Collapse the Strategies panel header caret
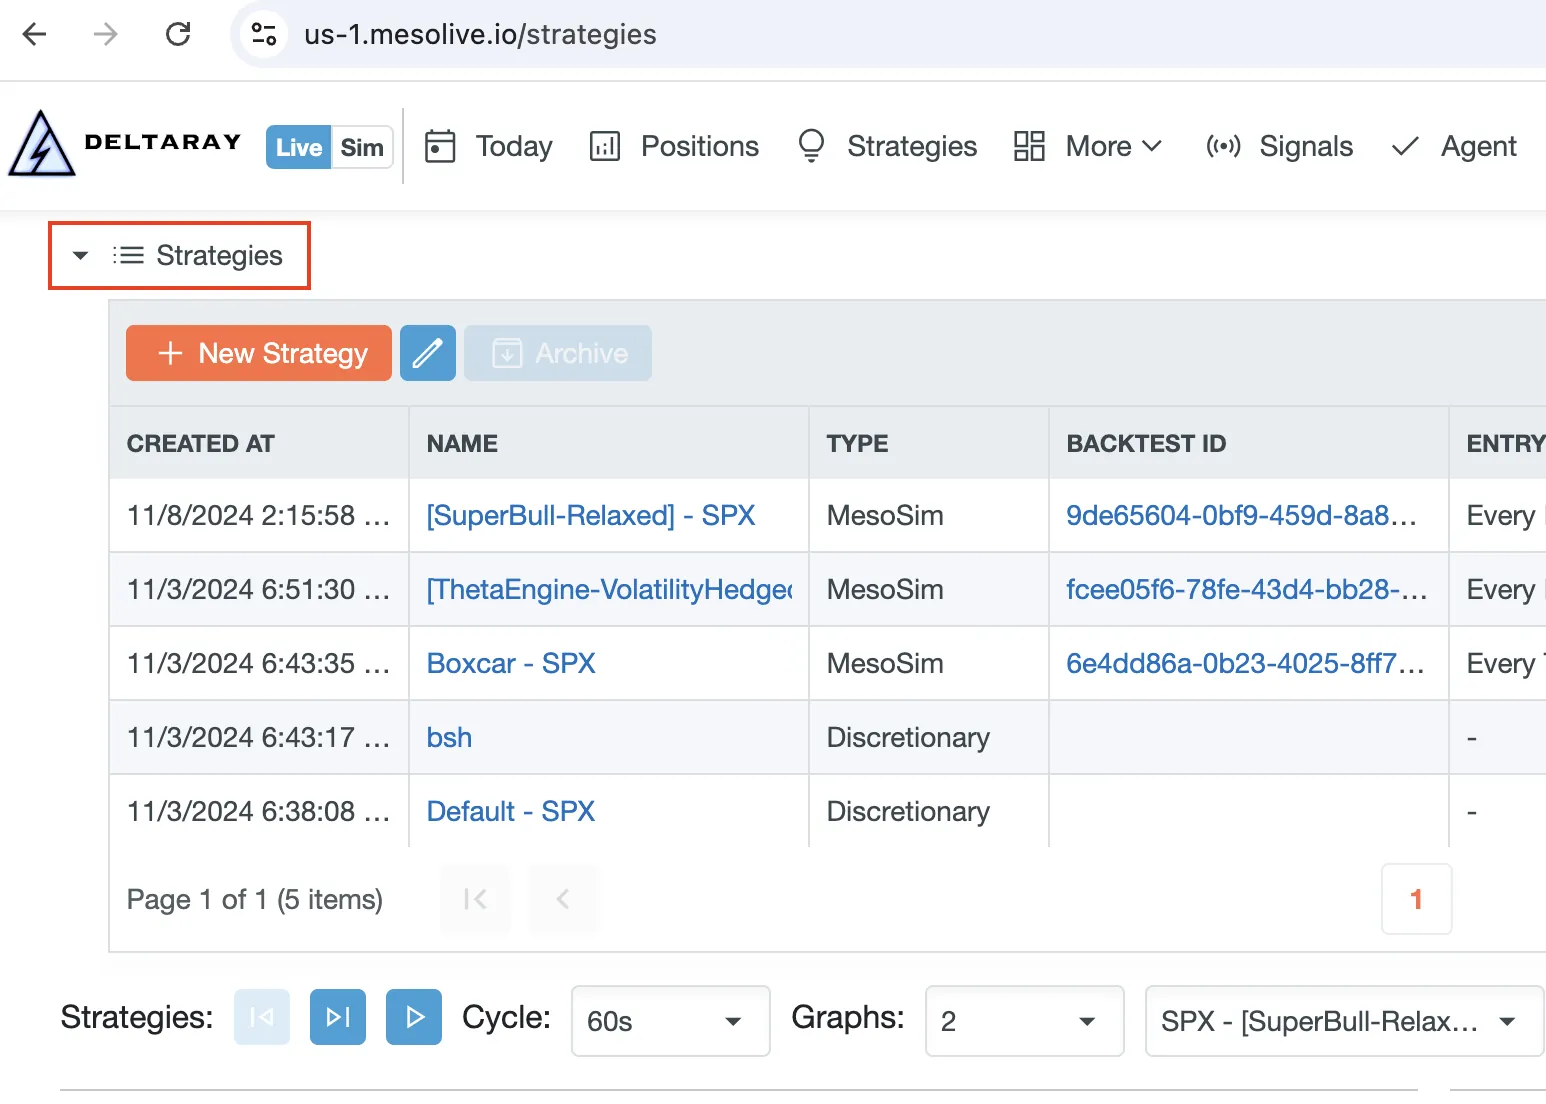The width and height of the screenshot is (1546, 1104). coord(80,255)
